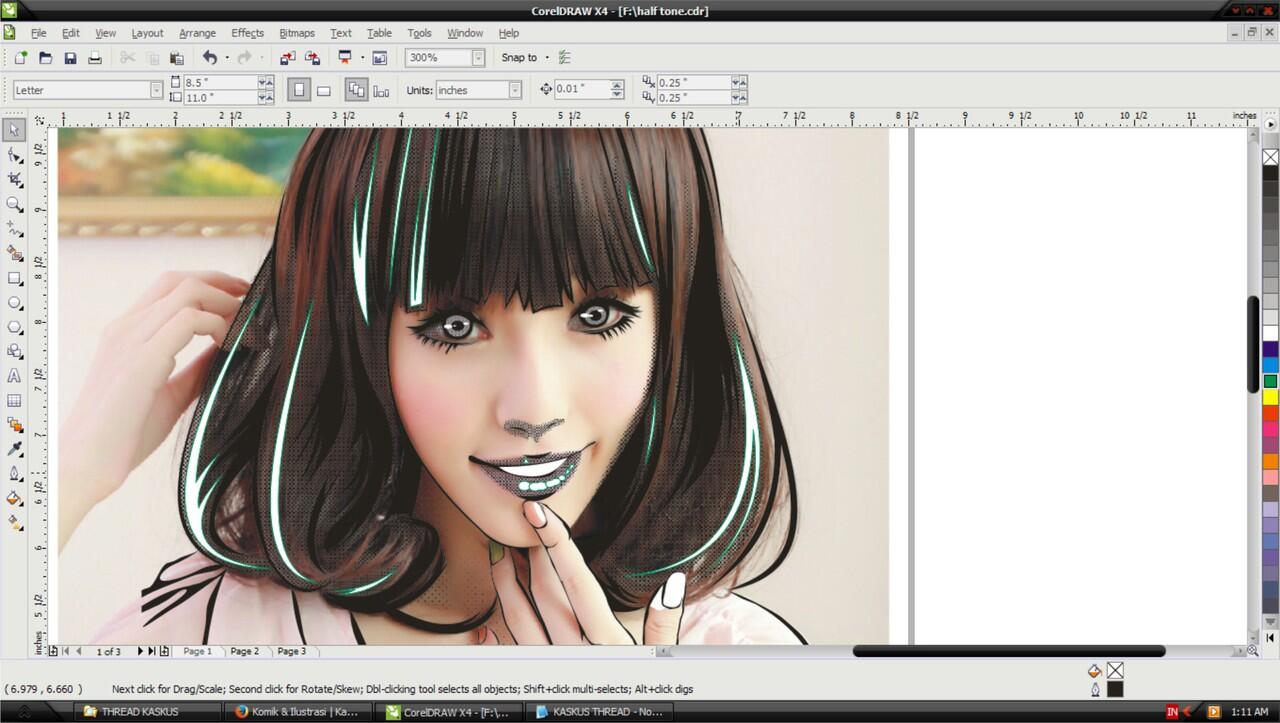Click the Print icon
The image size is (1280, 723).
coord(95,58)
